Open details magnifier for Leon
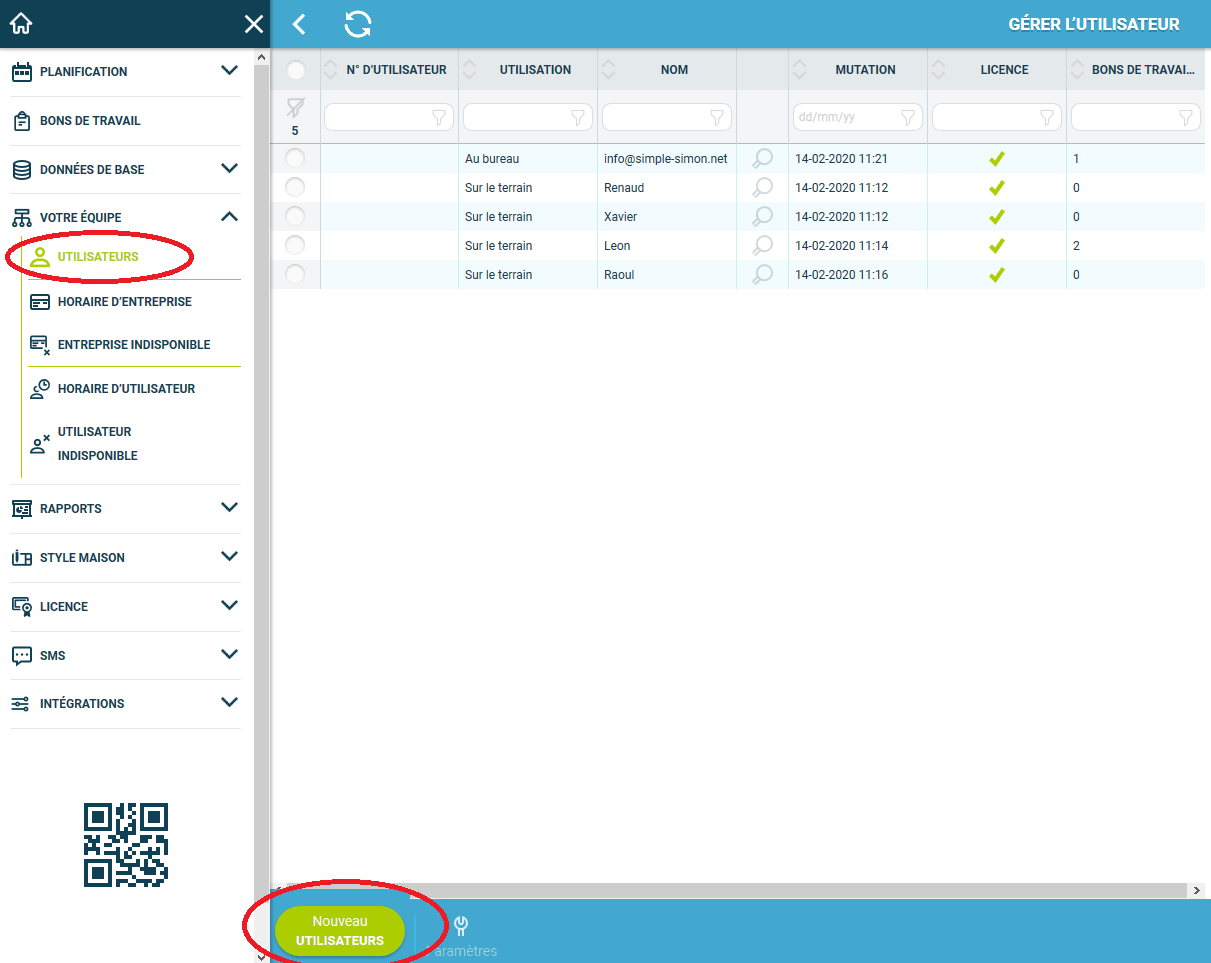1211x963 pixels. (763, 245)
